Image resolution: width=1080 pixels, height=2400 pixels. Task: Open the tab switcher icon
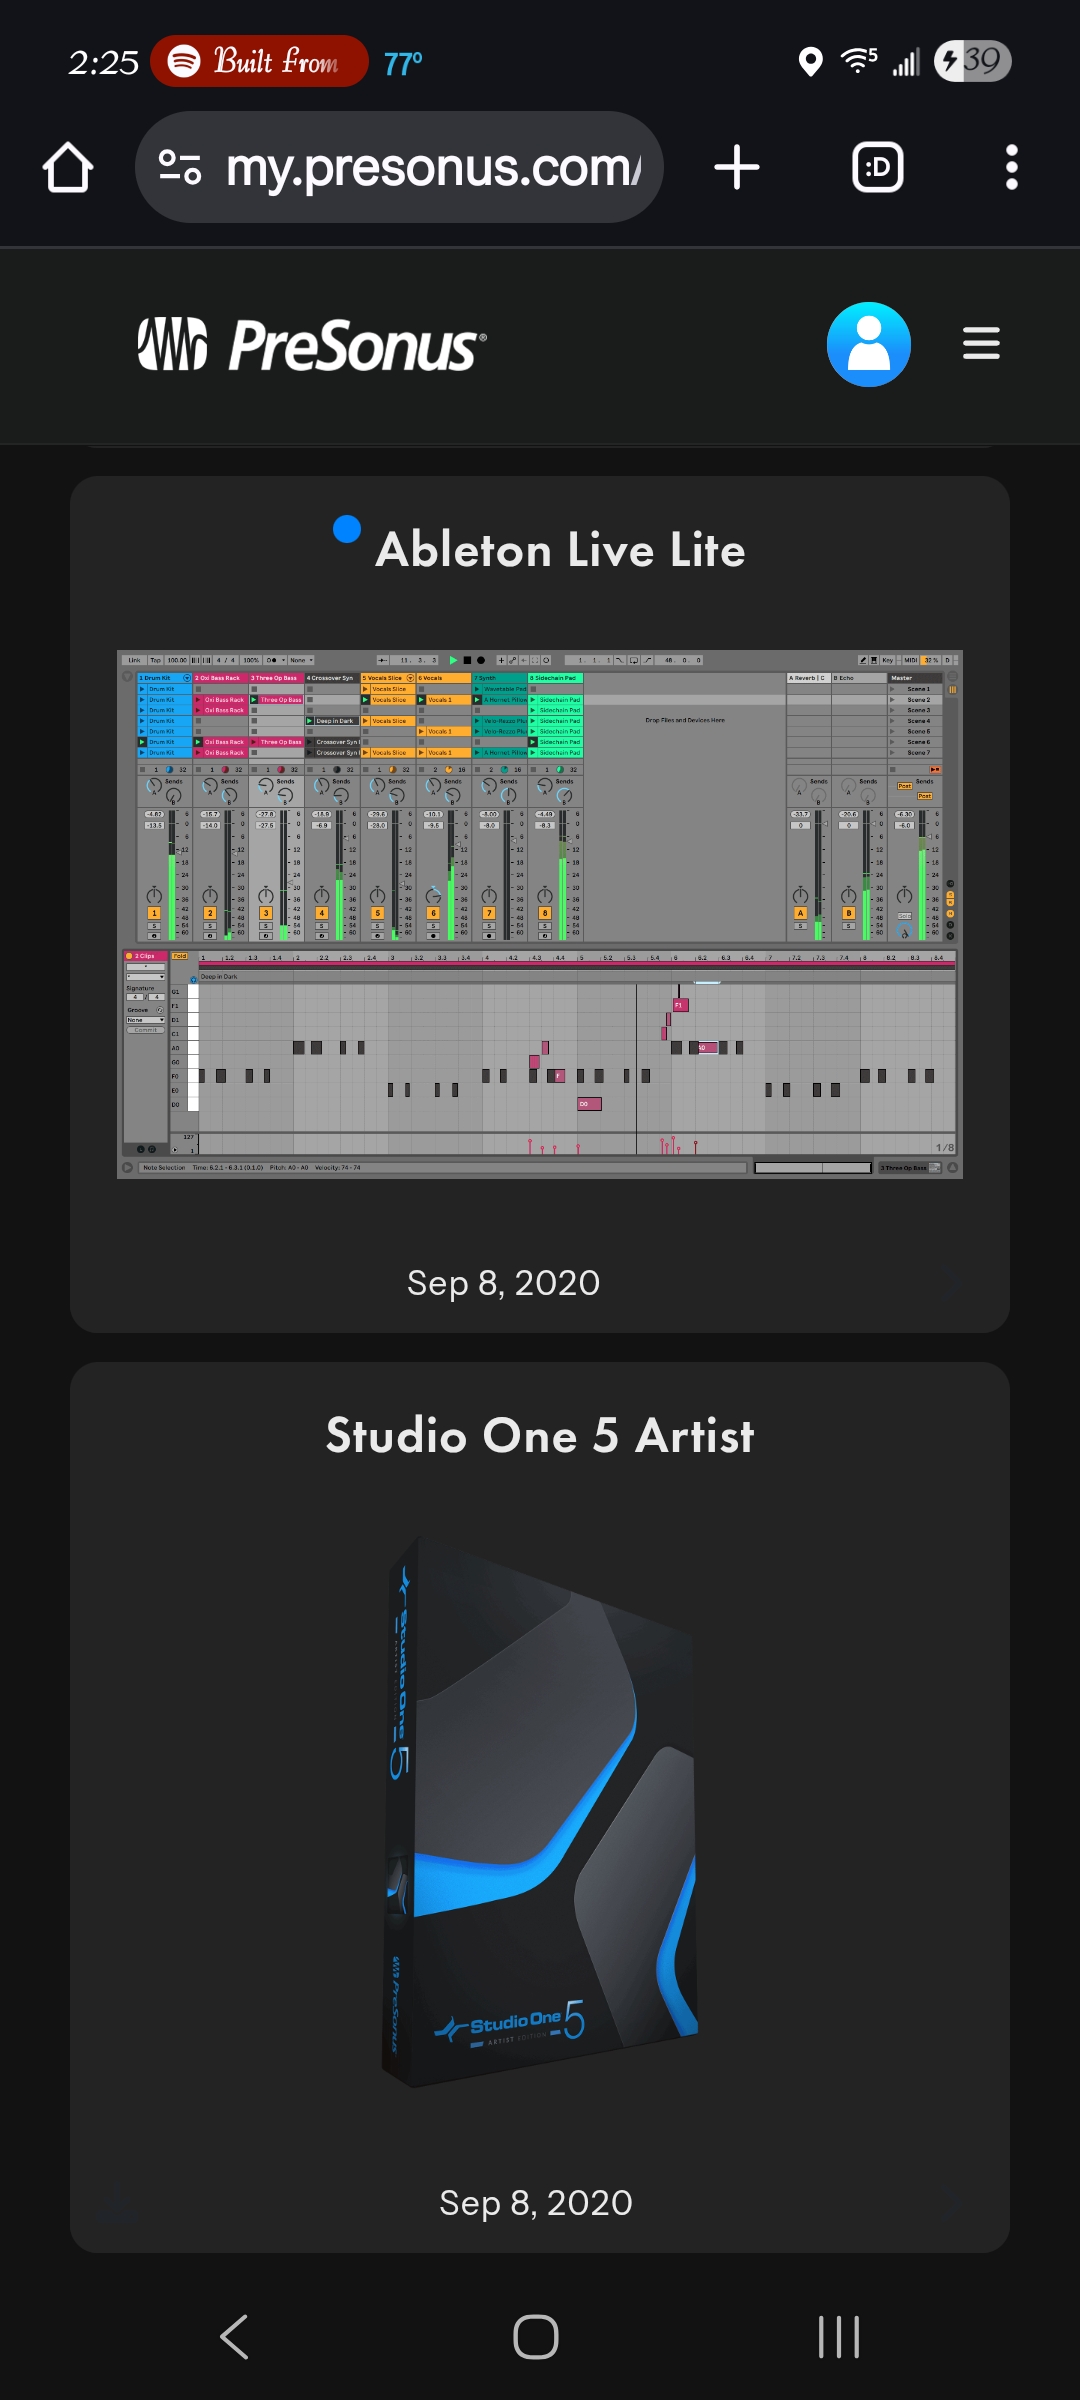click(x=878, y=167)
